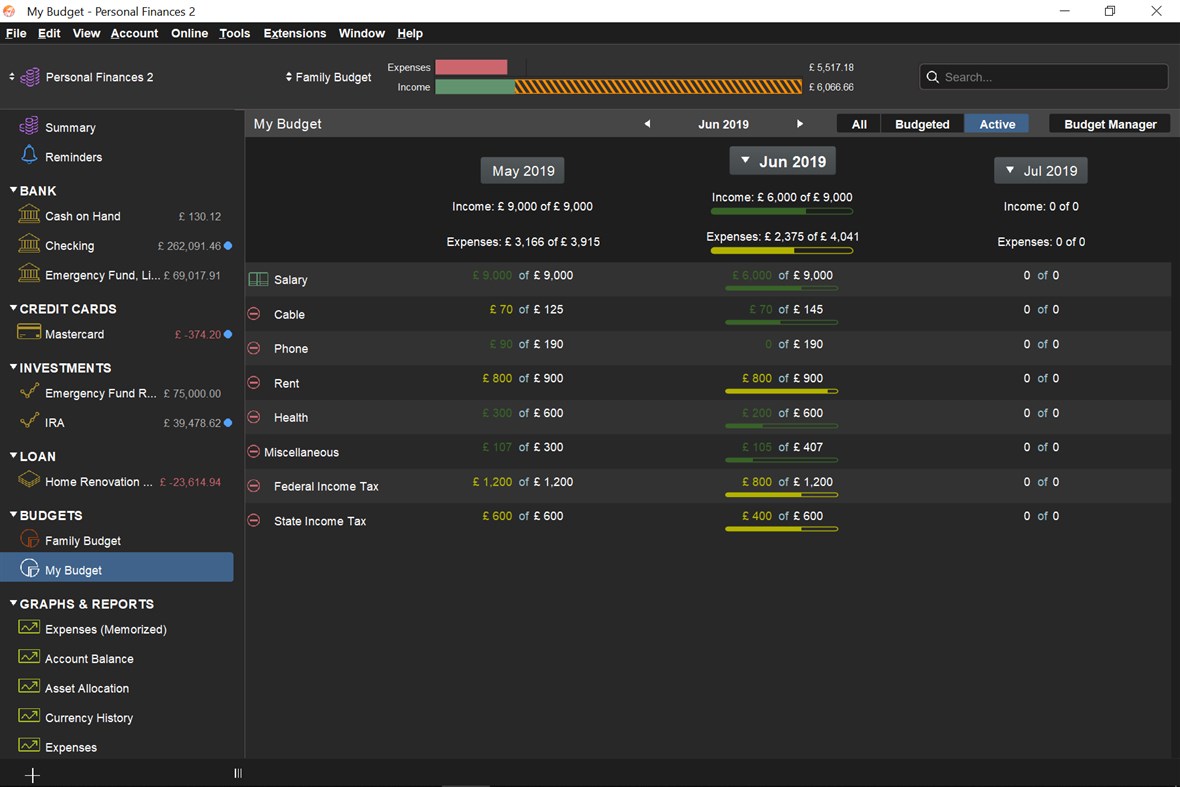Click the red minus icon beside State Income Tax

pos(254,521)
